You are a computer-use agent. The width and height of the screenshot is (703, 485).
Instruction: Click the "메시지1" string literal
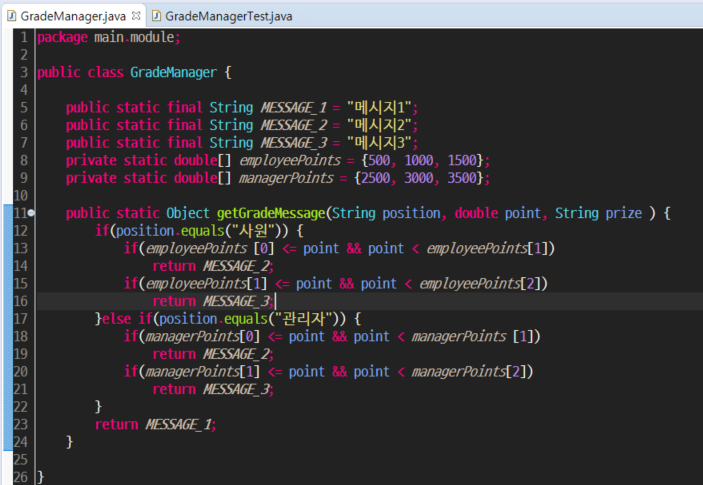click(379, 108)
